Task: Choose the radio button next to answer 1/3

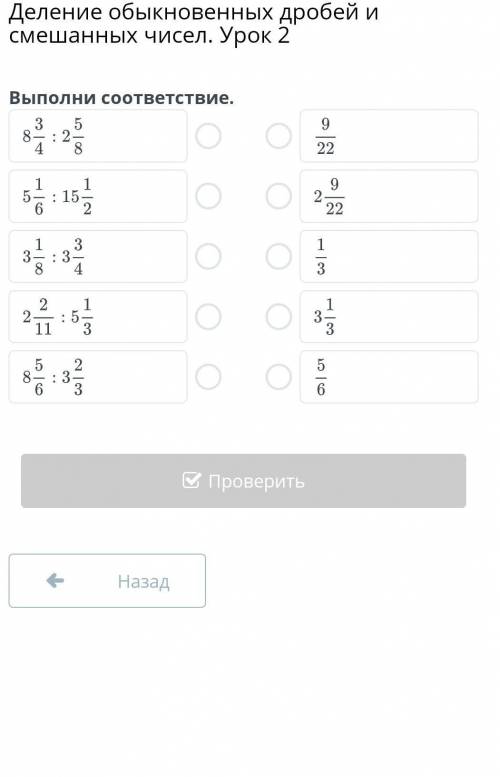Action: pos(278,257)
